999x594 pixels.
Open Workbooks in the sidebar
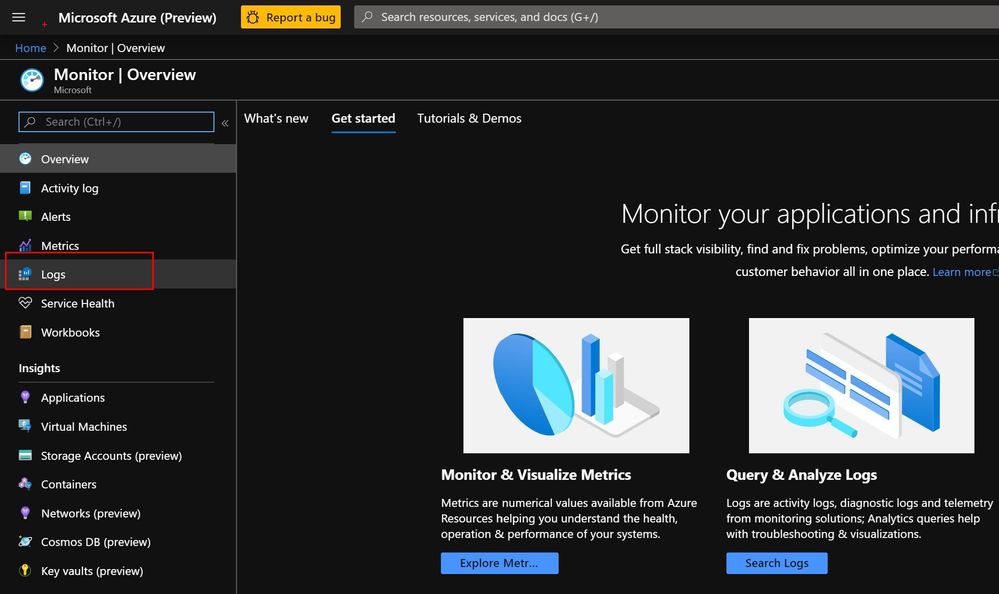pyautogui.click(x=118, y=332)
